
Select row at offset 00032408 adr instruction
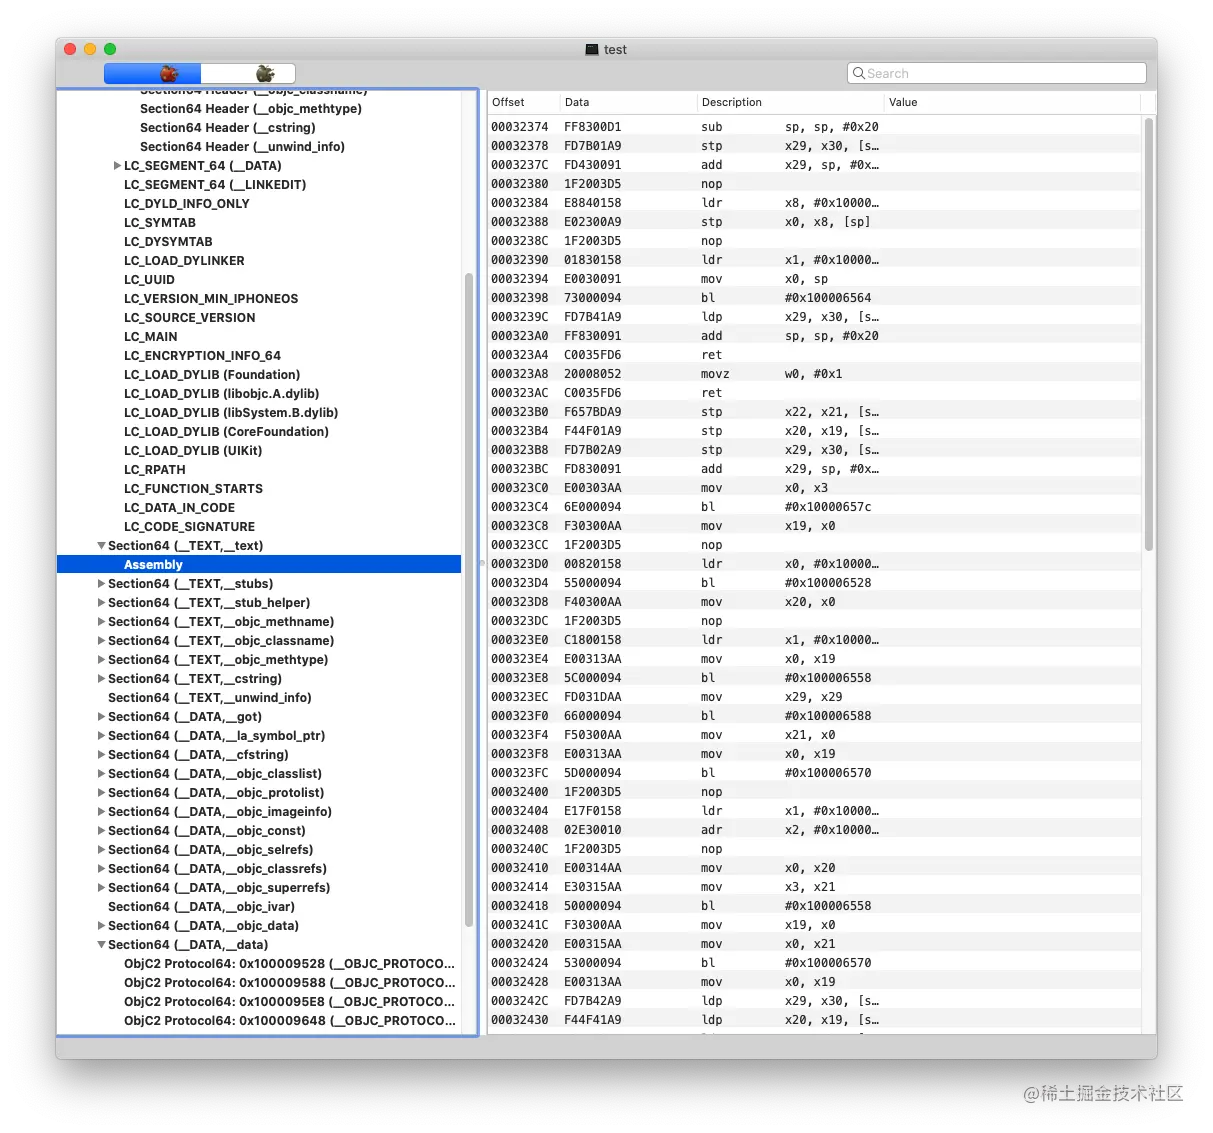coord(814,830)
